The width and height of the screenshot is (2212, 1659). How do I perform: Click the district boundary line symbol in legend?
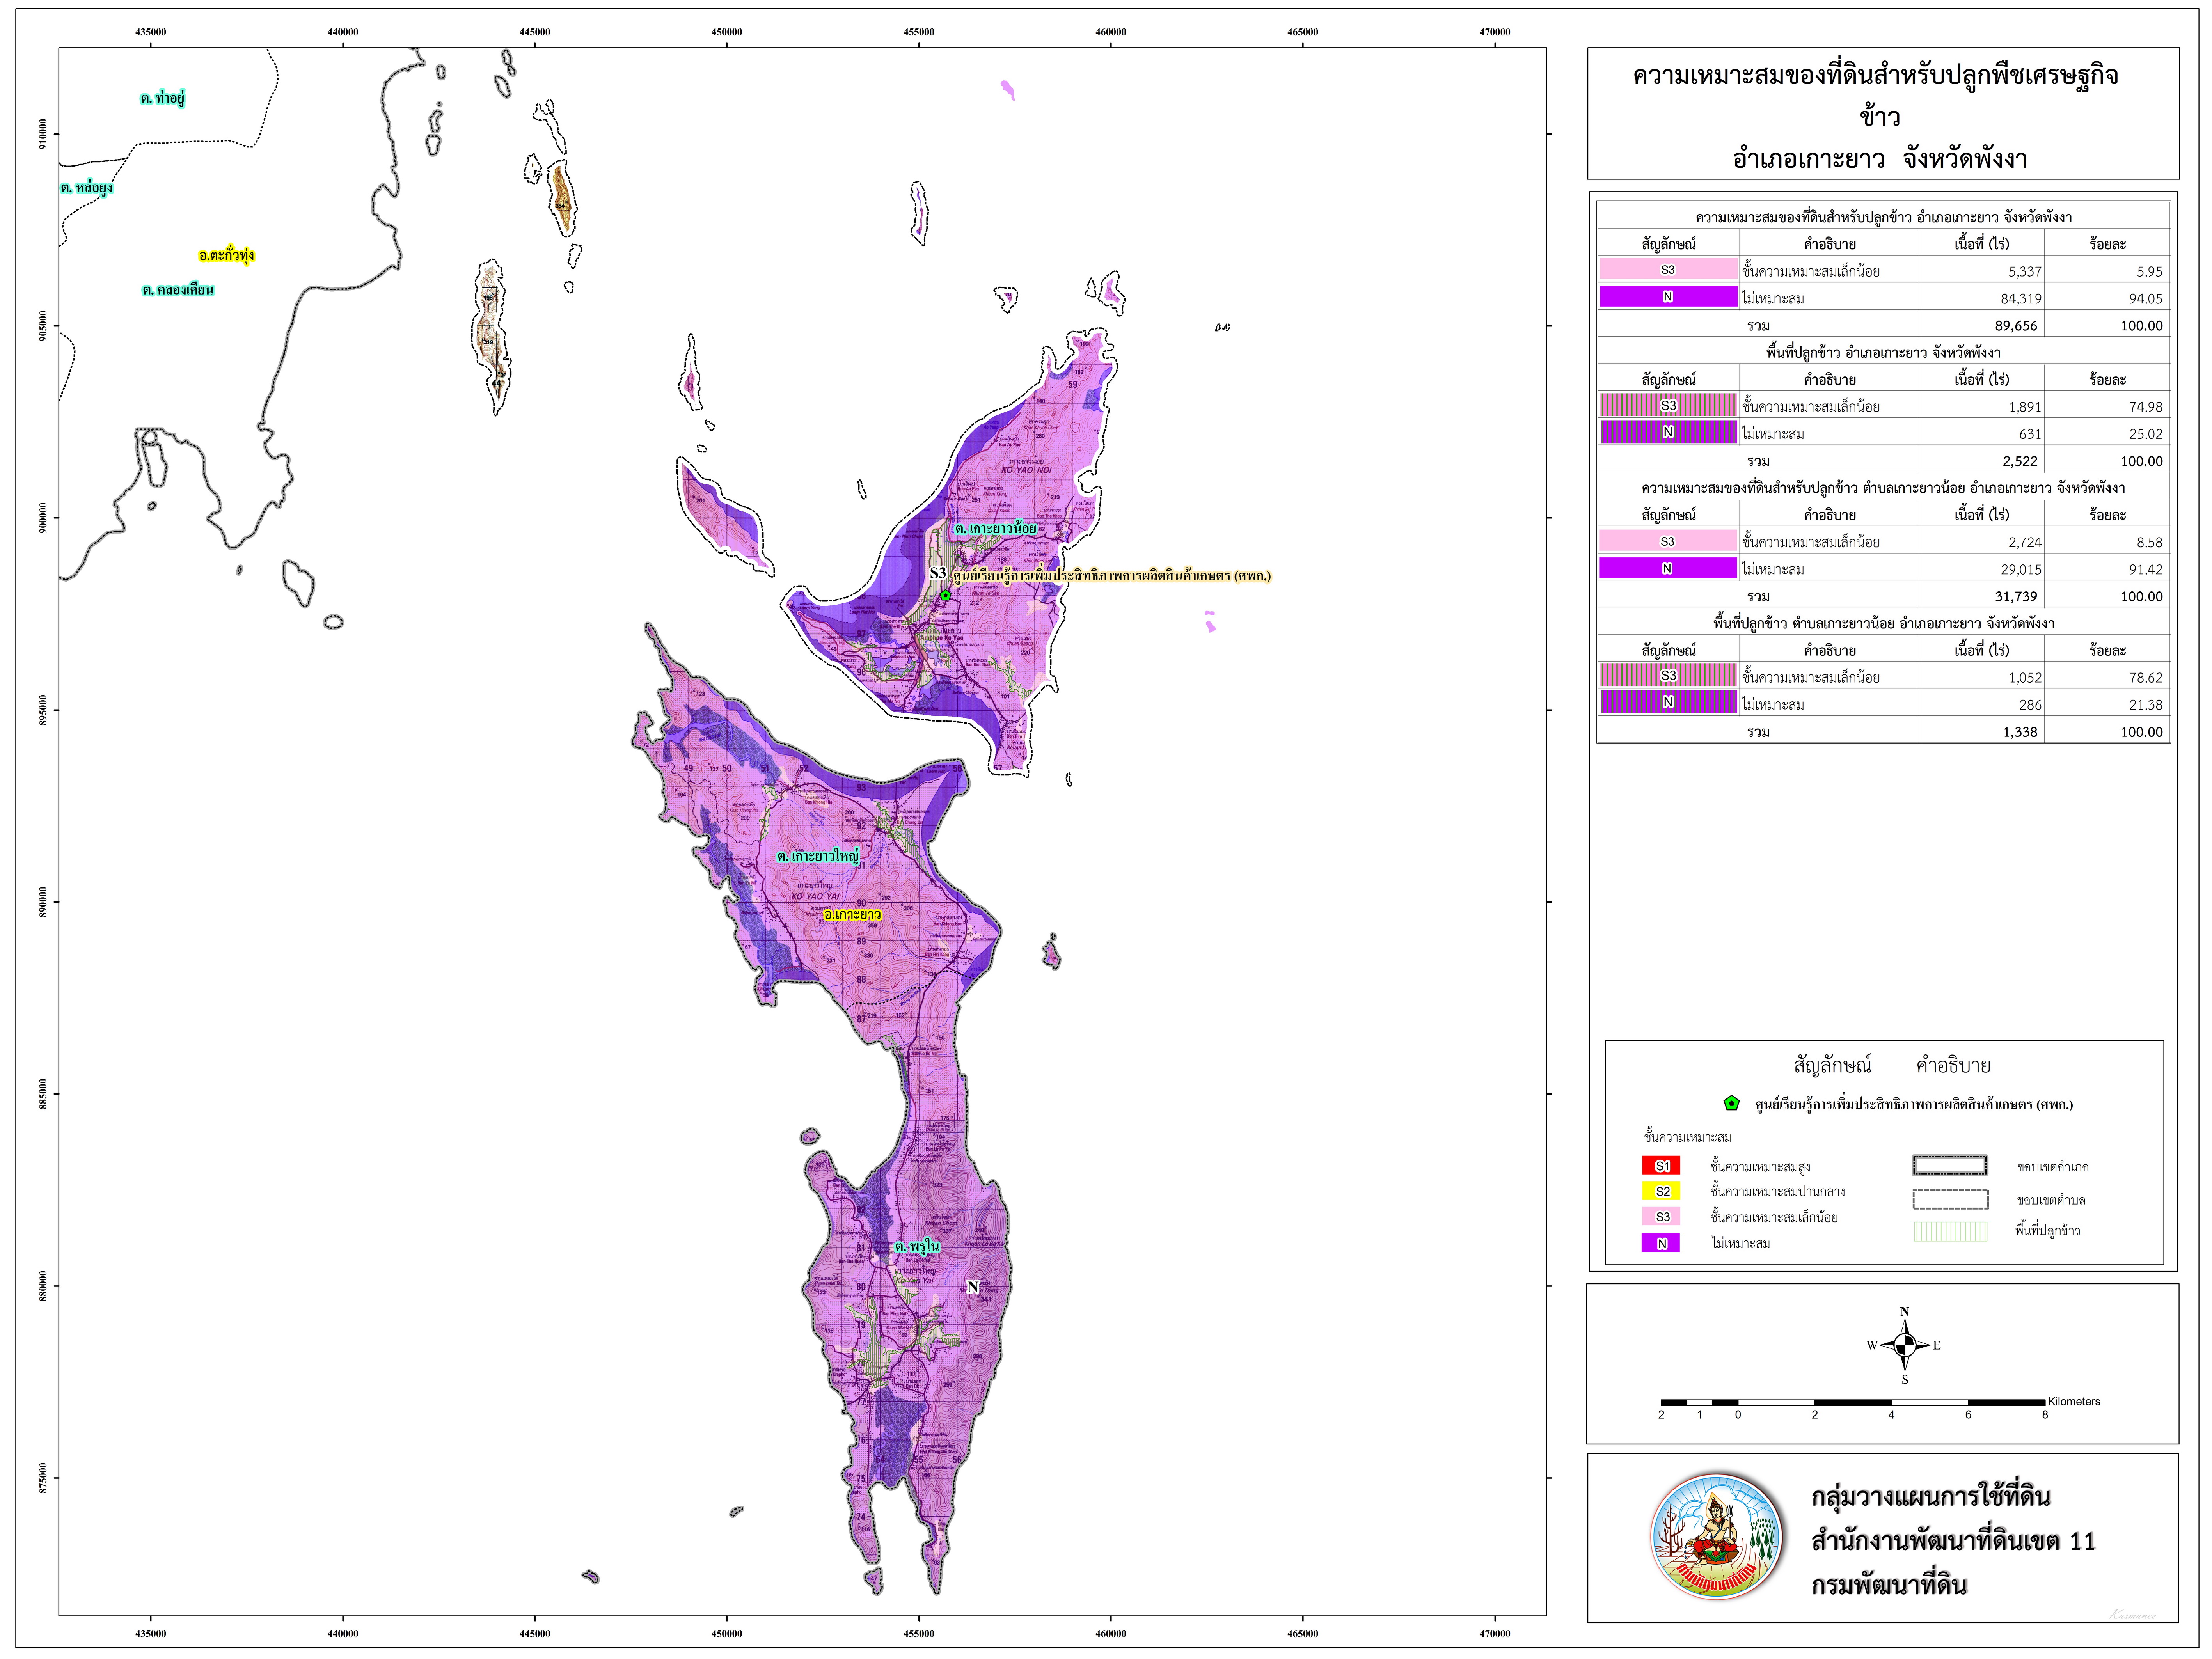coord(1949,1166)
